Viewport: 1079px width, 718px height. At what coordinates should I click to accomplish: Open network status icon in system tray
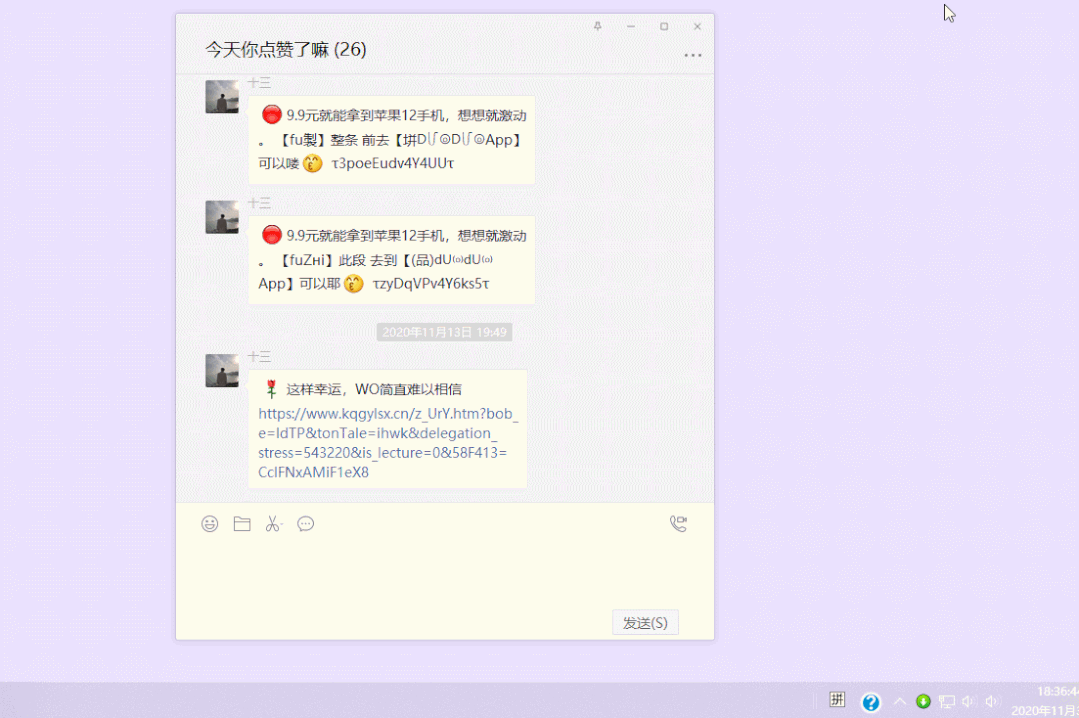[947, 702]
